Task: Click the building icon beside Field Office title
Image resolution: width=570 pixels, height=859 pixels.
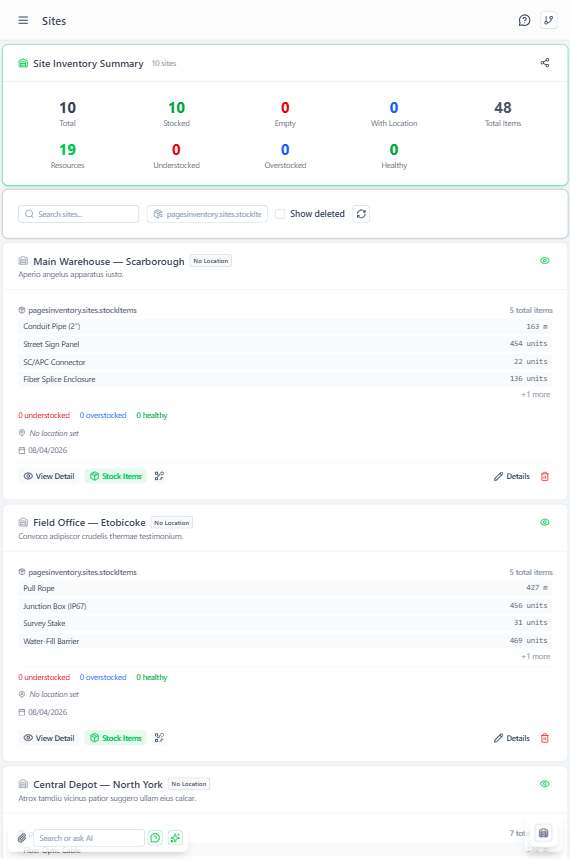Action: 23,523
